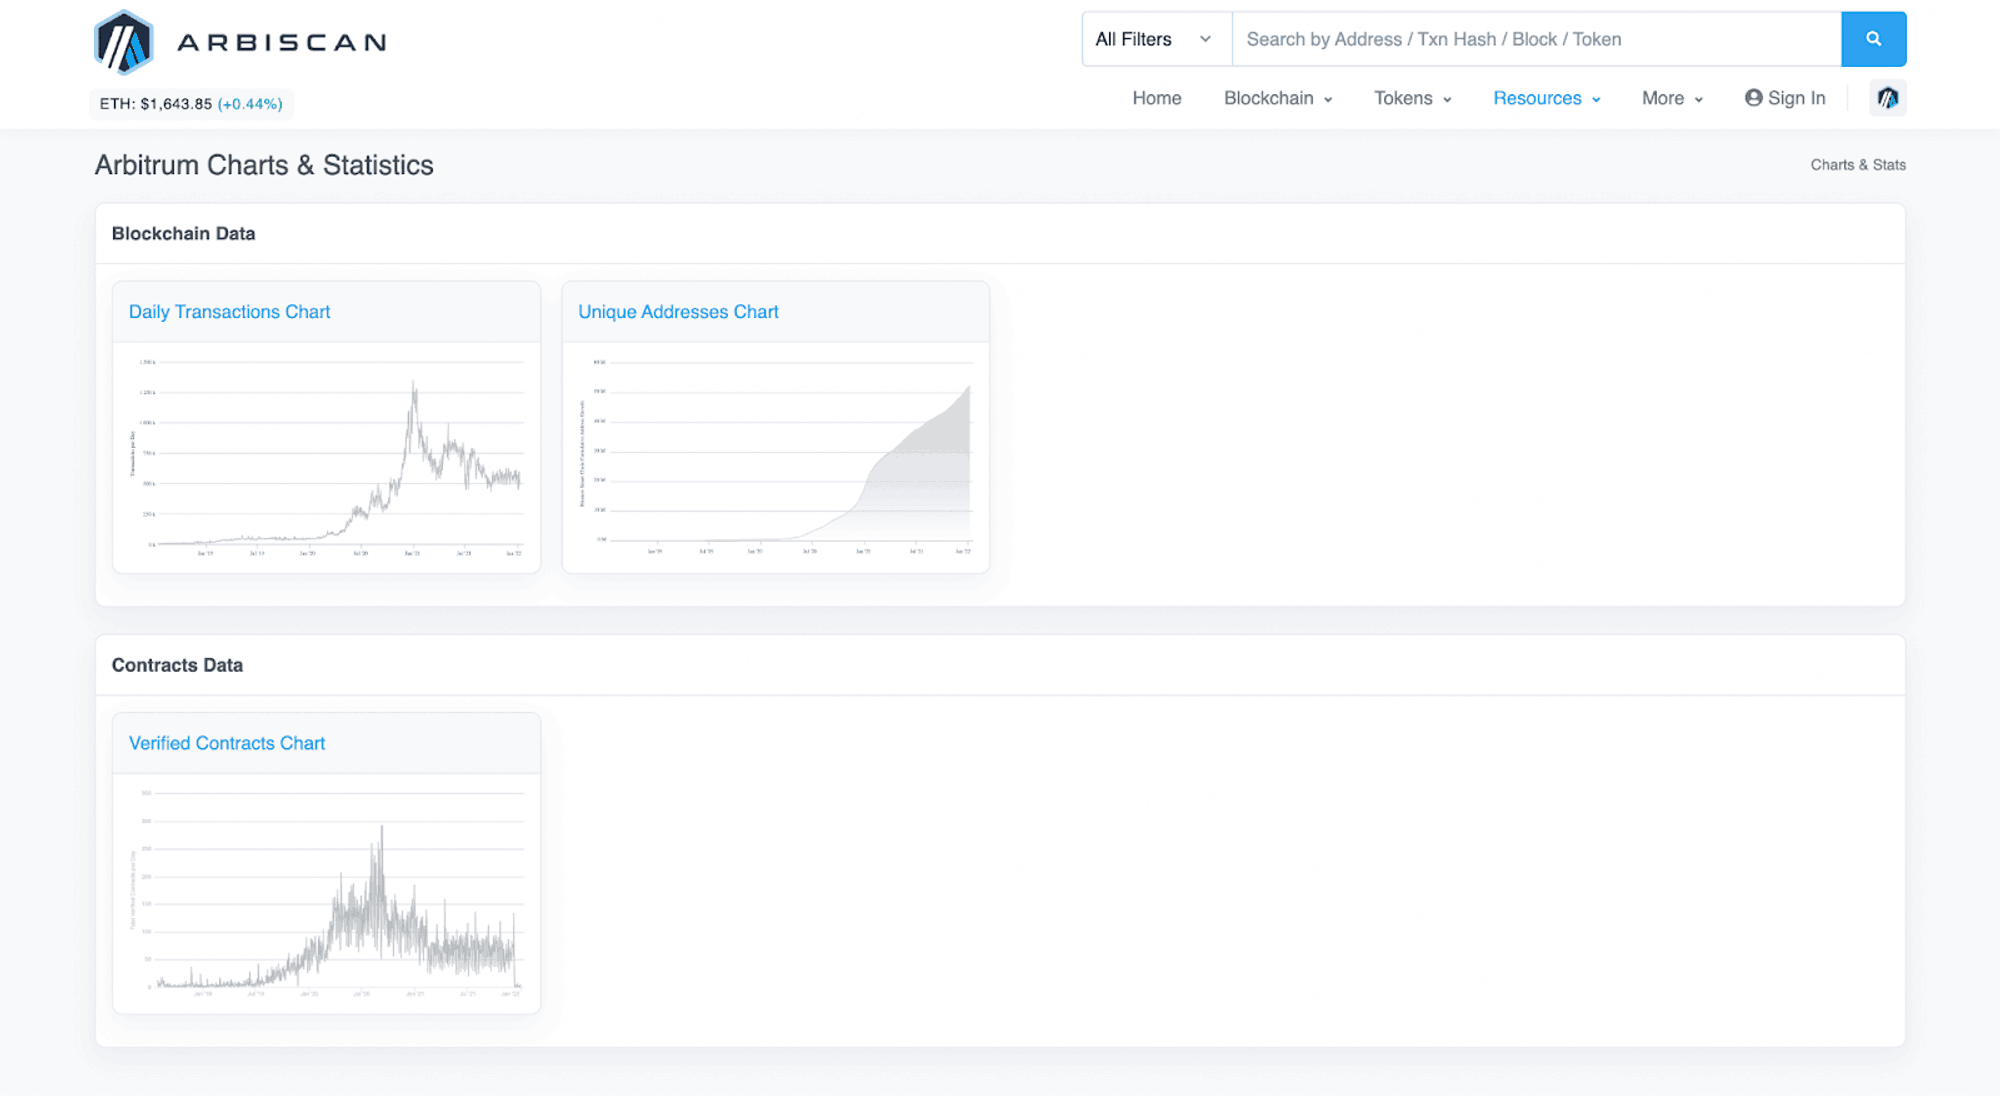Click the Arbitrum network icon beside Sign In
Viewport: 2000px width, 1096px height.
tap(1887, 98)
